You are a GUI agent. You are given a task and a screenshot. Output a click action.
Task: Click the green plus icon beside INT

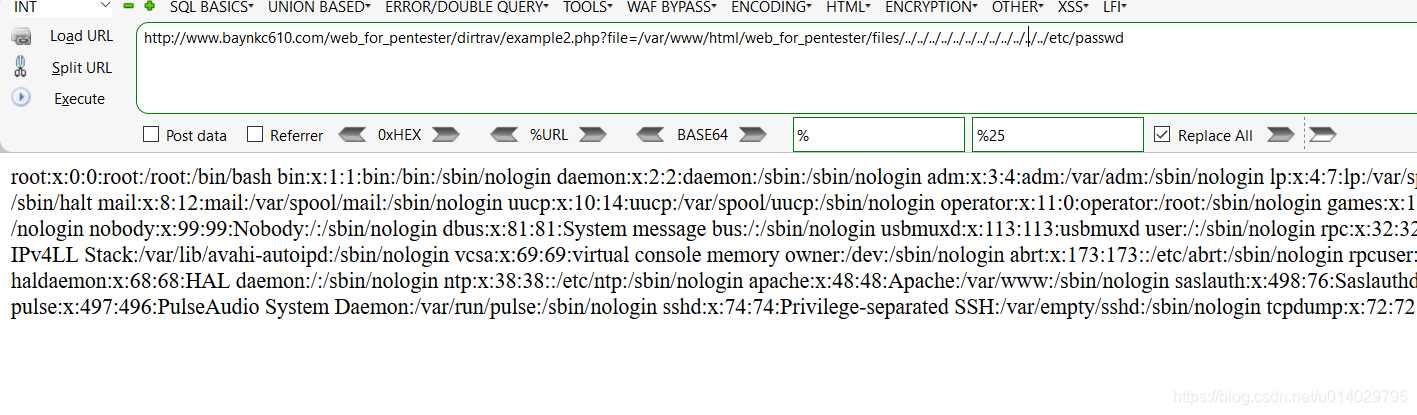coord(150,6)
